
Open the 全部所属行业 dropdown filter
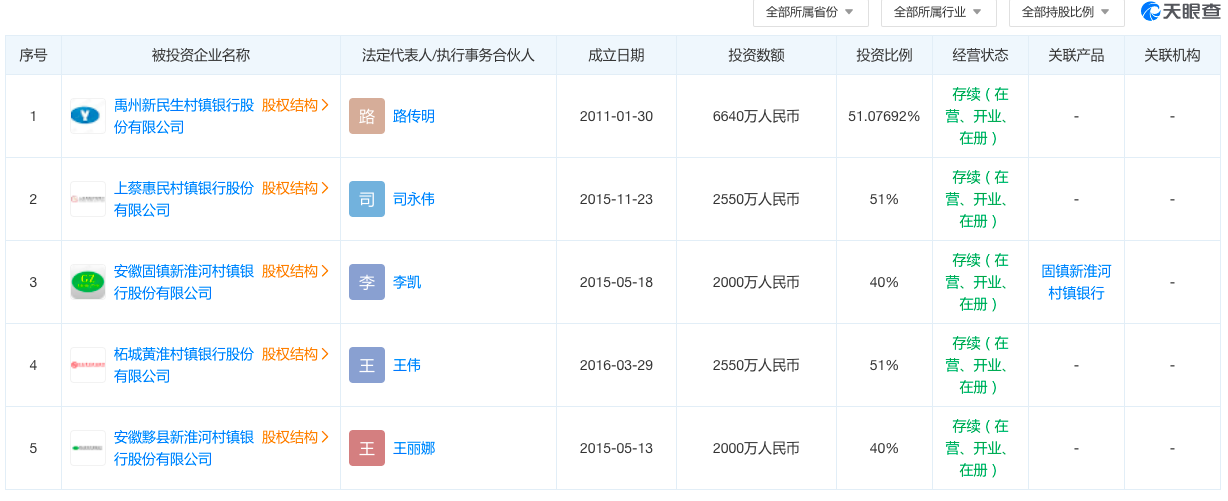click(x=937, y=12)
